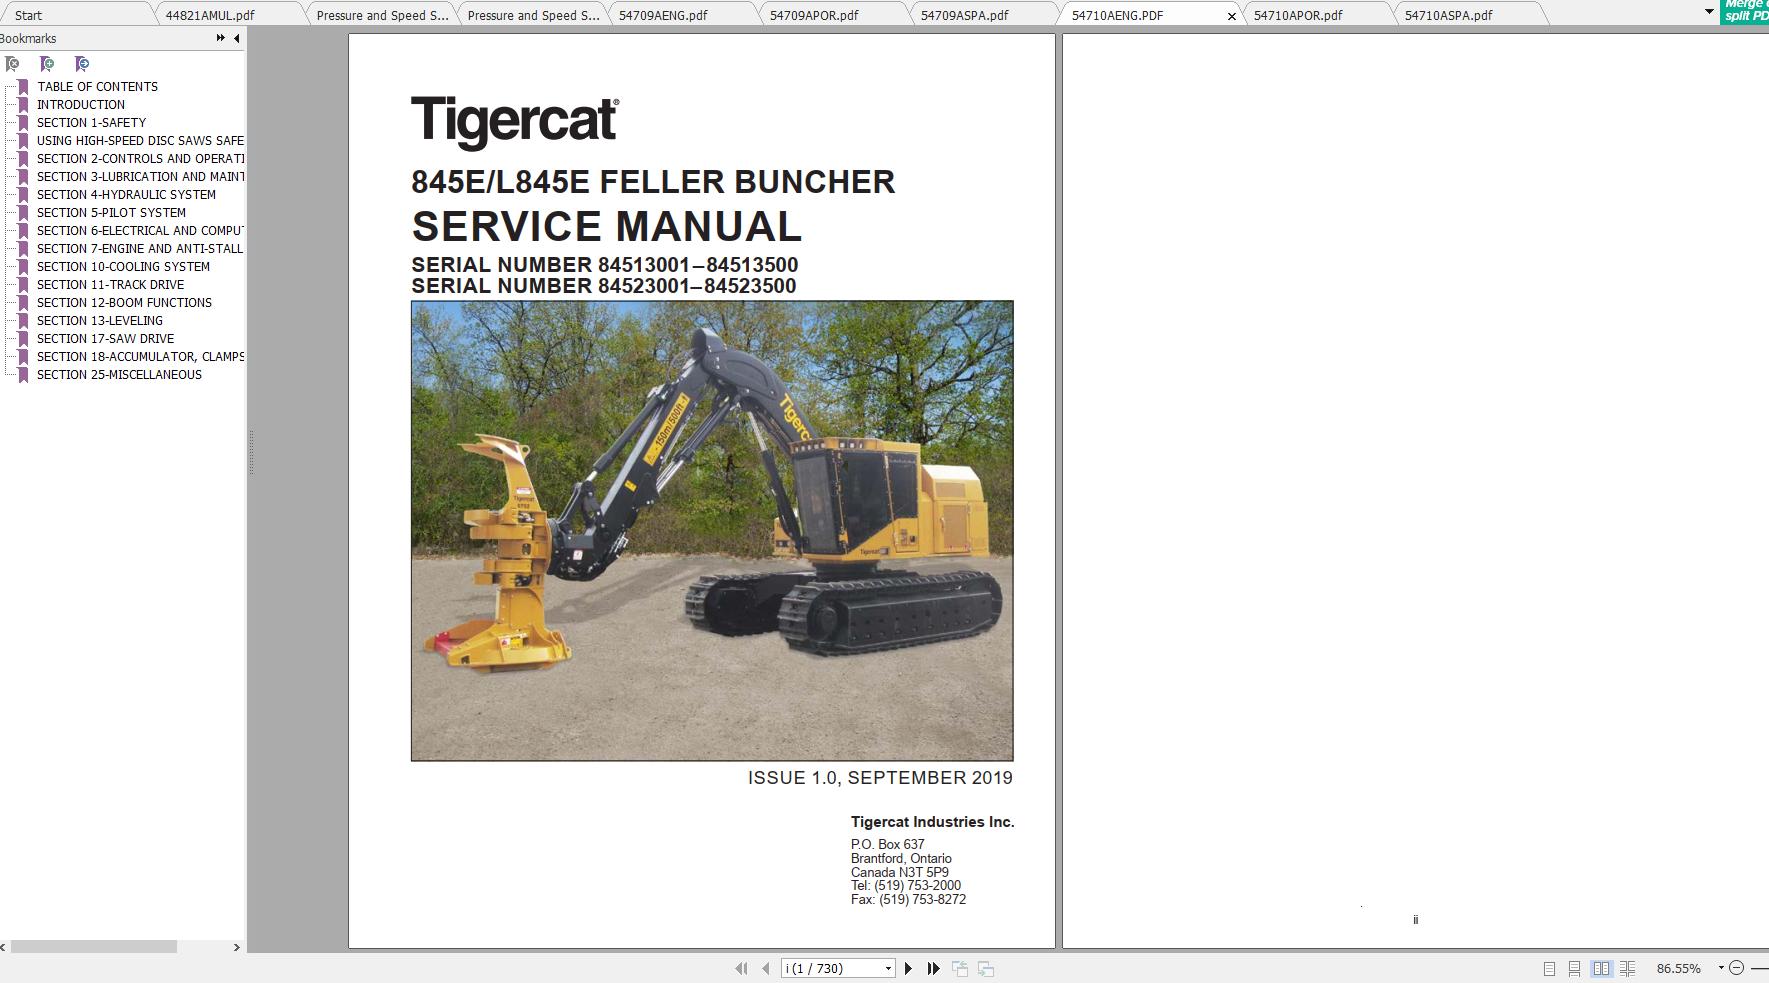Click the go-to bookmark icon
This screenshot has height=983, width=1769.
coord(82,64)
